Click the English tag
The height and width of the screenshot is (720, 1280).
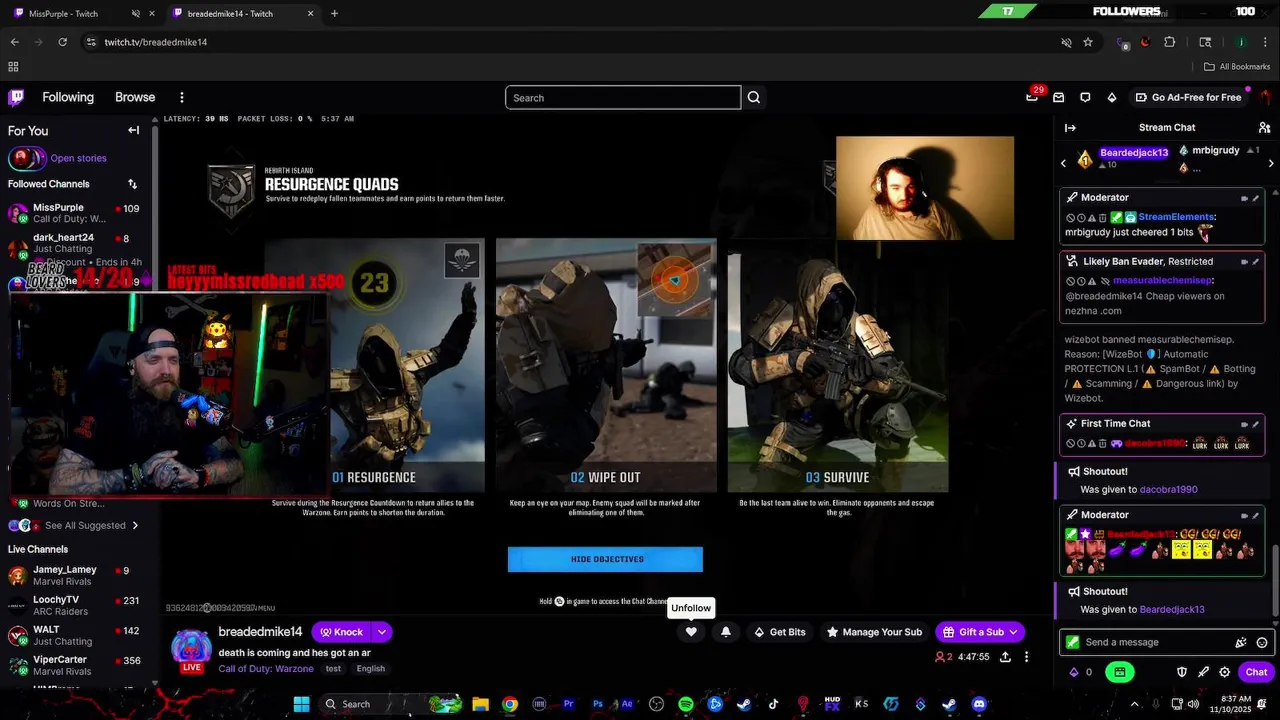click(x=370, y=668)
